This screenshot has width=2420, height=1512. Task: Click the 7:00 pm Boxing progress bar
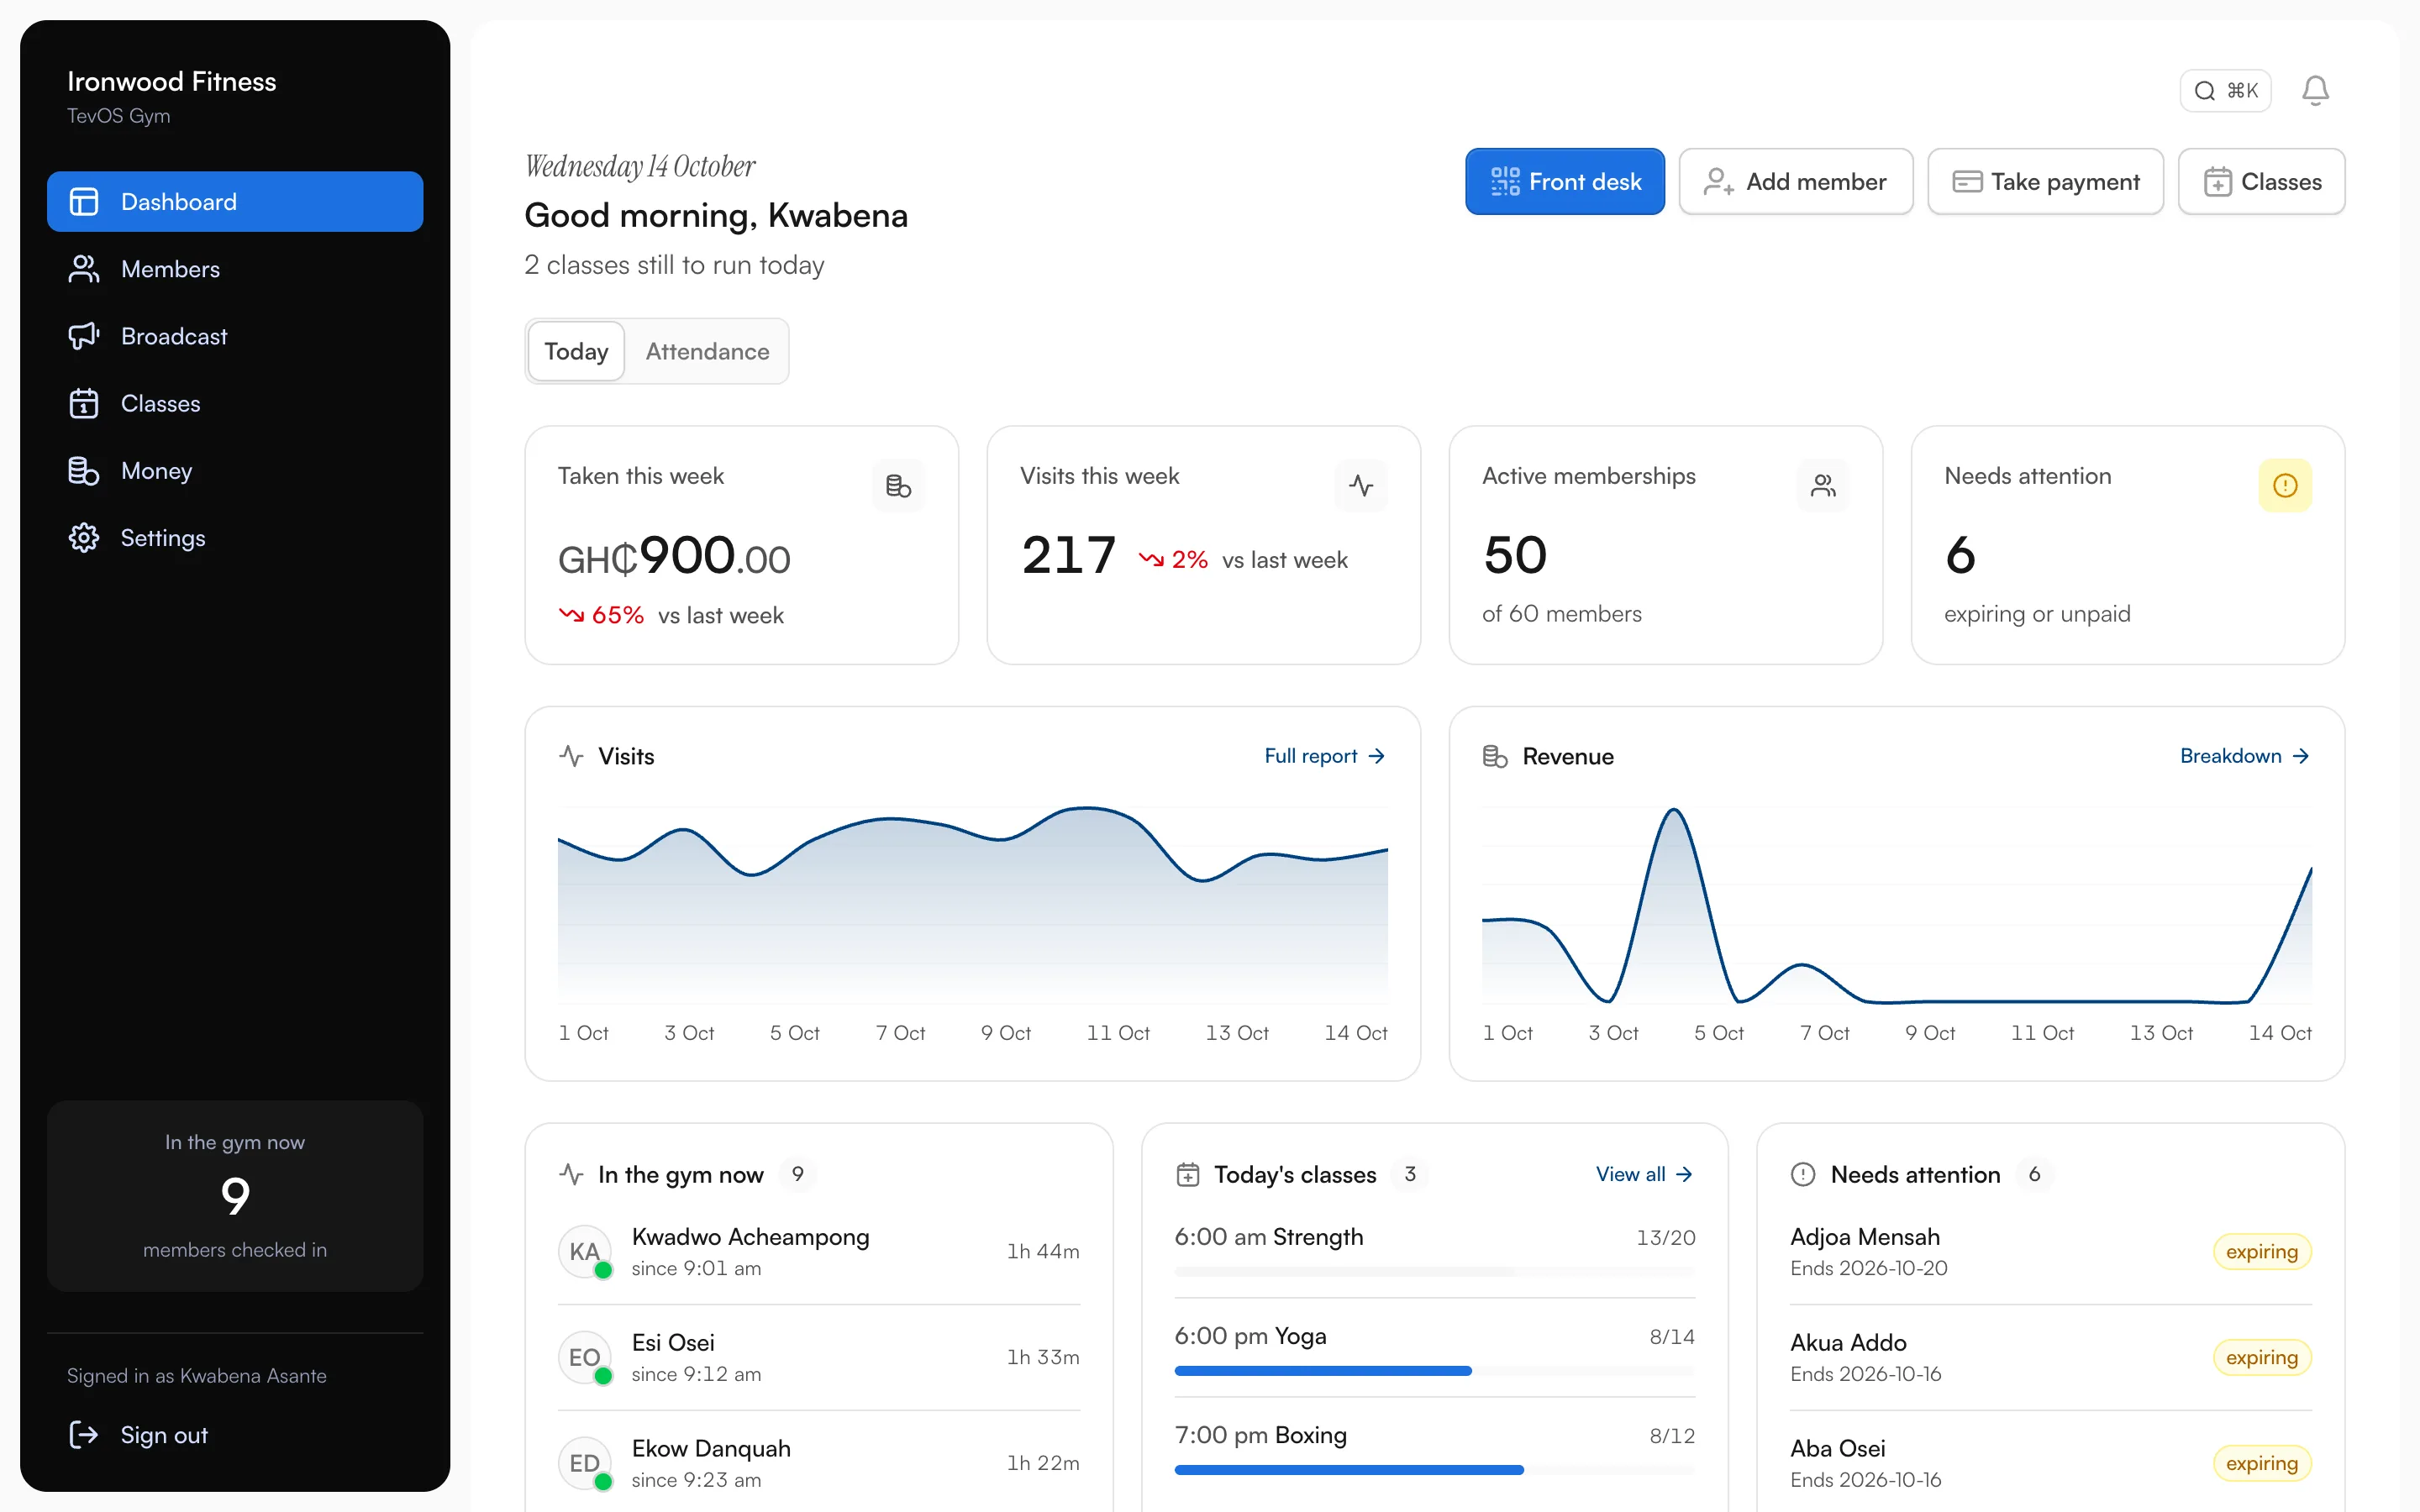pyautogui.click(x=1434, y=1470)
